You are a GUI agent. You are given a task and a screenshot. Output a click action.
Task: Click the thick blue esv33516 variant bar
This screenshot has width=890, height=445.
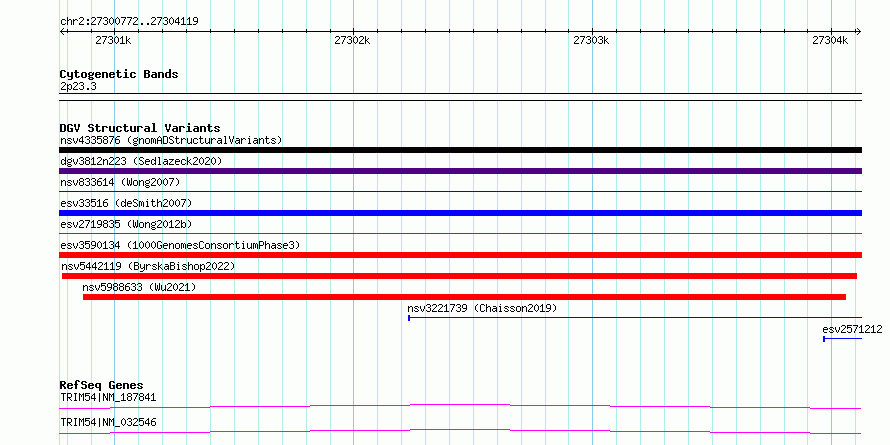[x=460, y=213]
